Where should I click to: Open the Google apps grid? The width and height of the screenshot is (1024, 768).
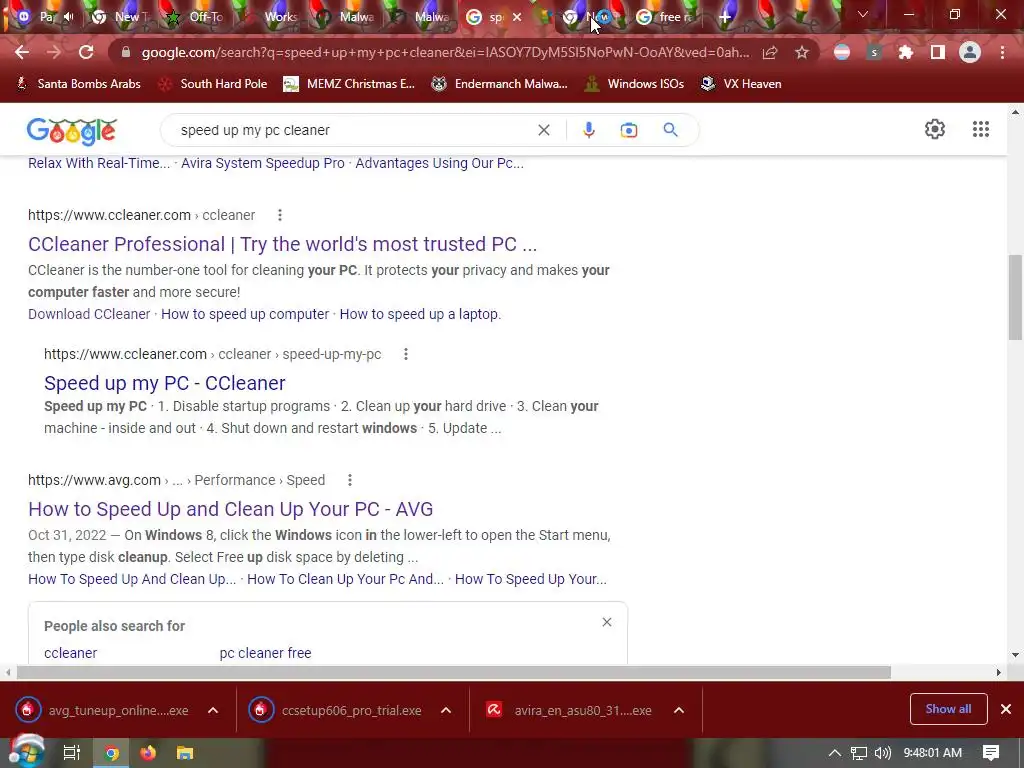pos(981,129)
